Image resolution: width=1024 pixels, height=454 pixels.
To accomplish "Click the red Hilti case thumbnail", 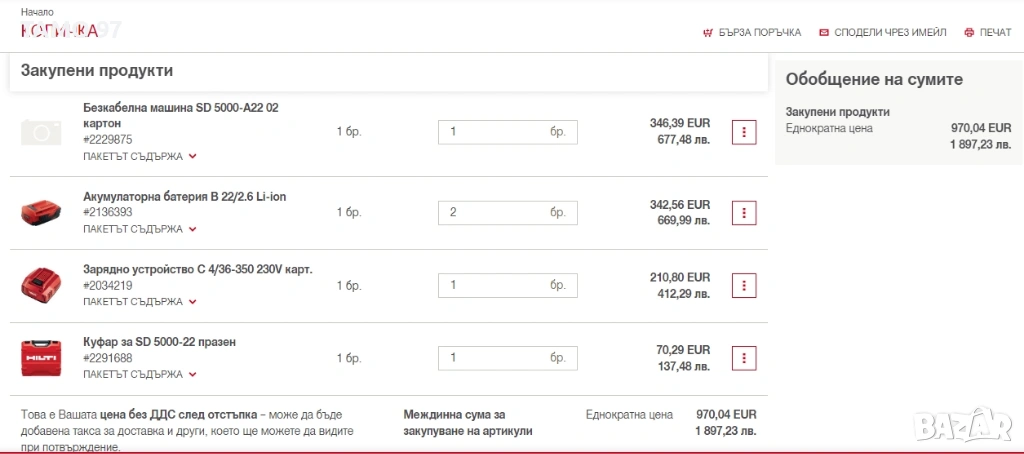I will pyautogui.click(x=42, y=357).
